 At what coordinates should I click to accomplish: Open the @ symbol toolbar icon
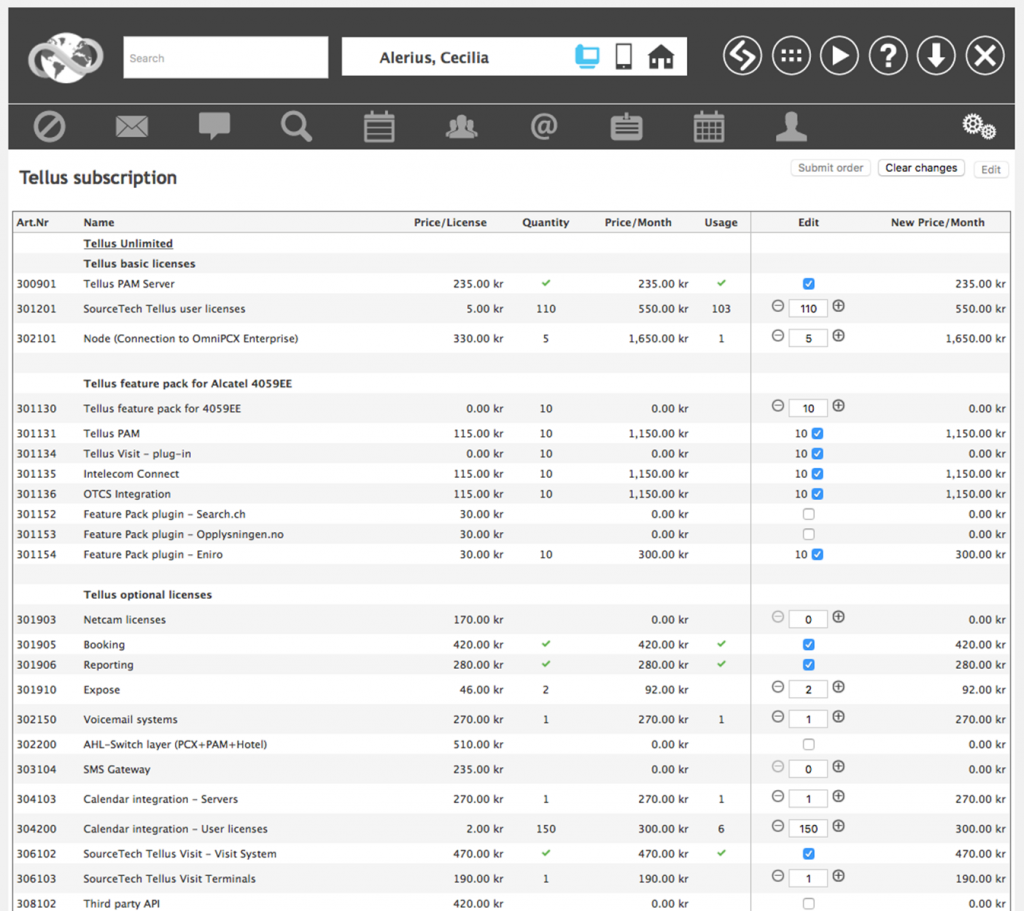point(544,126)
